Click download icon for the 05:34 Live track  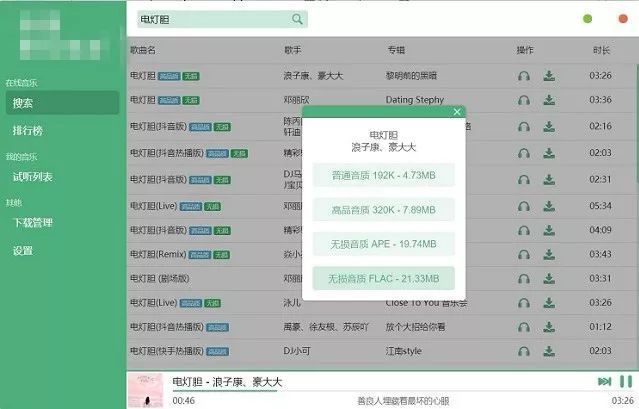pos(549,206)
